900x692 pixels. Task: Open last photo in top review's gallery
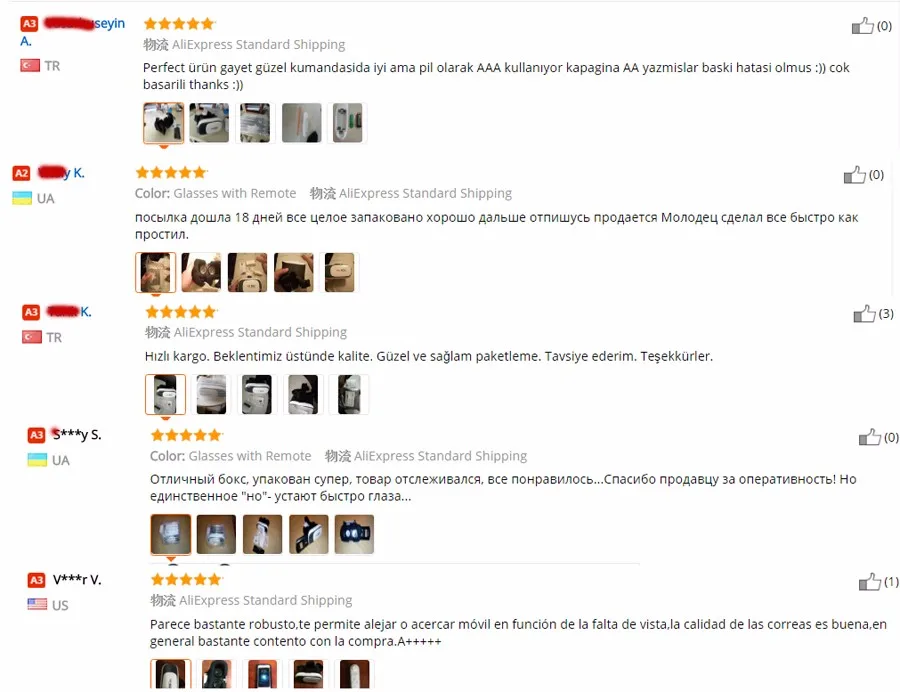point(348,123)
